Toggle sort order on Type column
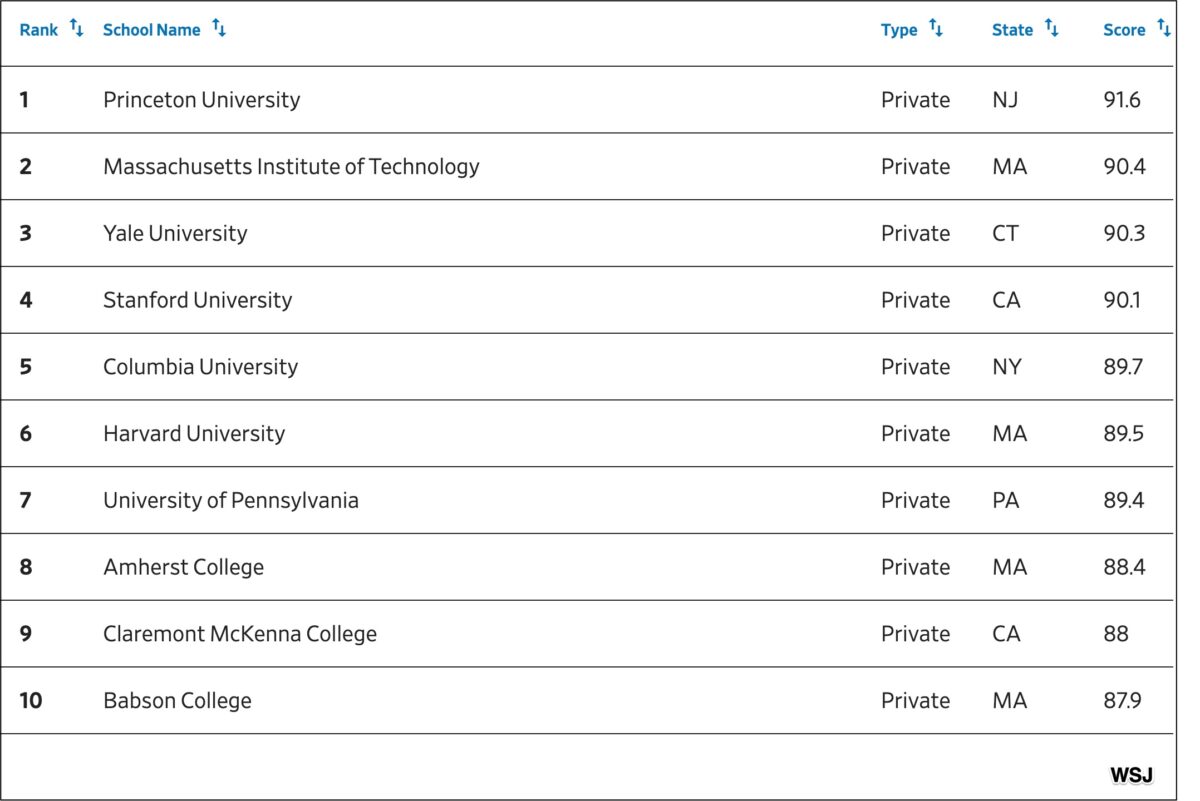The height and width of the screenshot is (801, 1200). tap(936, 28)
